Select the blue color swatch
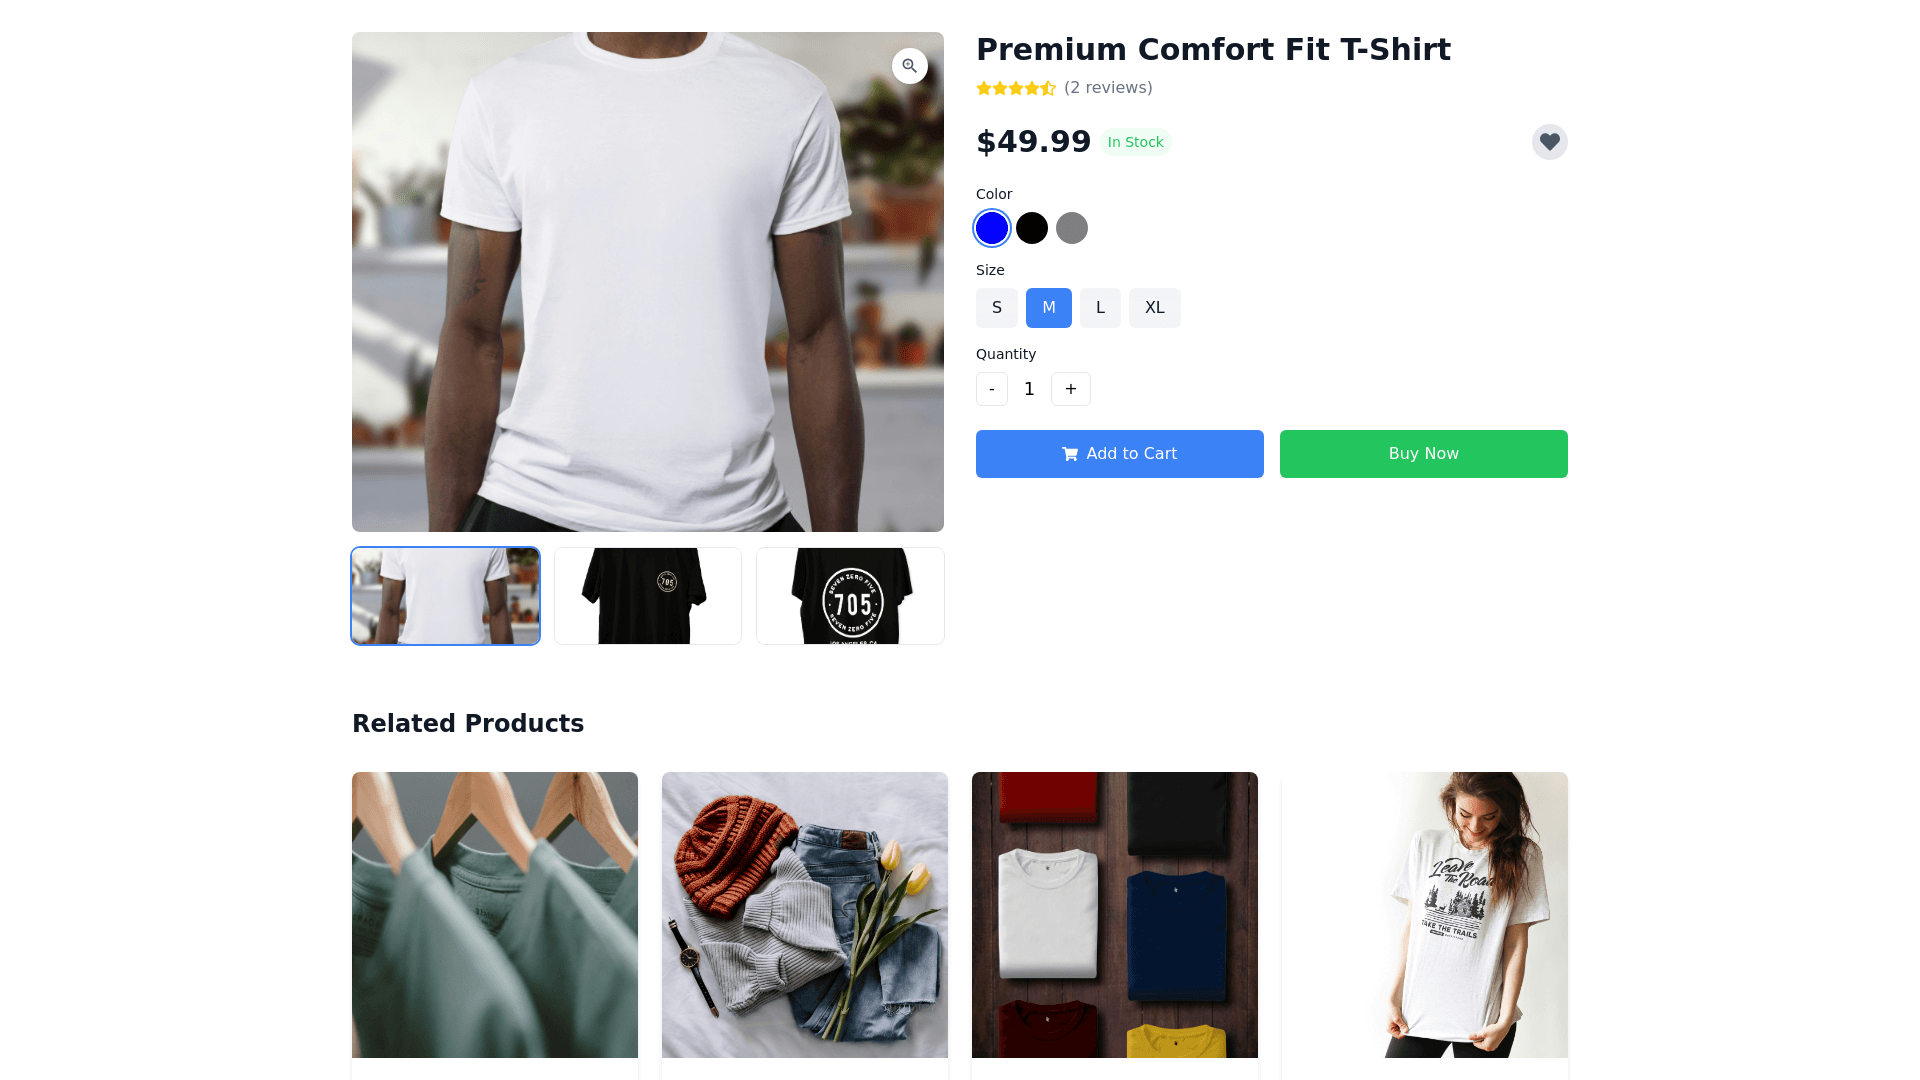The height and width of the screenshot is (1080, 1920). tap(992, 228)
